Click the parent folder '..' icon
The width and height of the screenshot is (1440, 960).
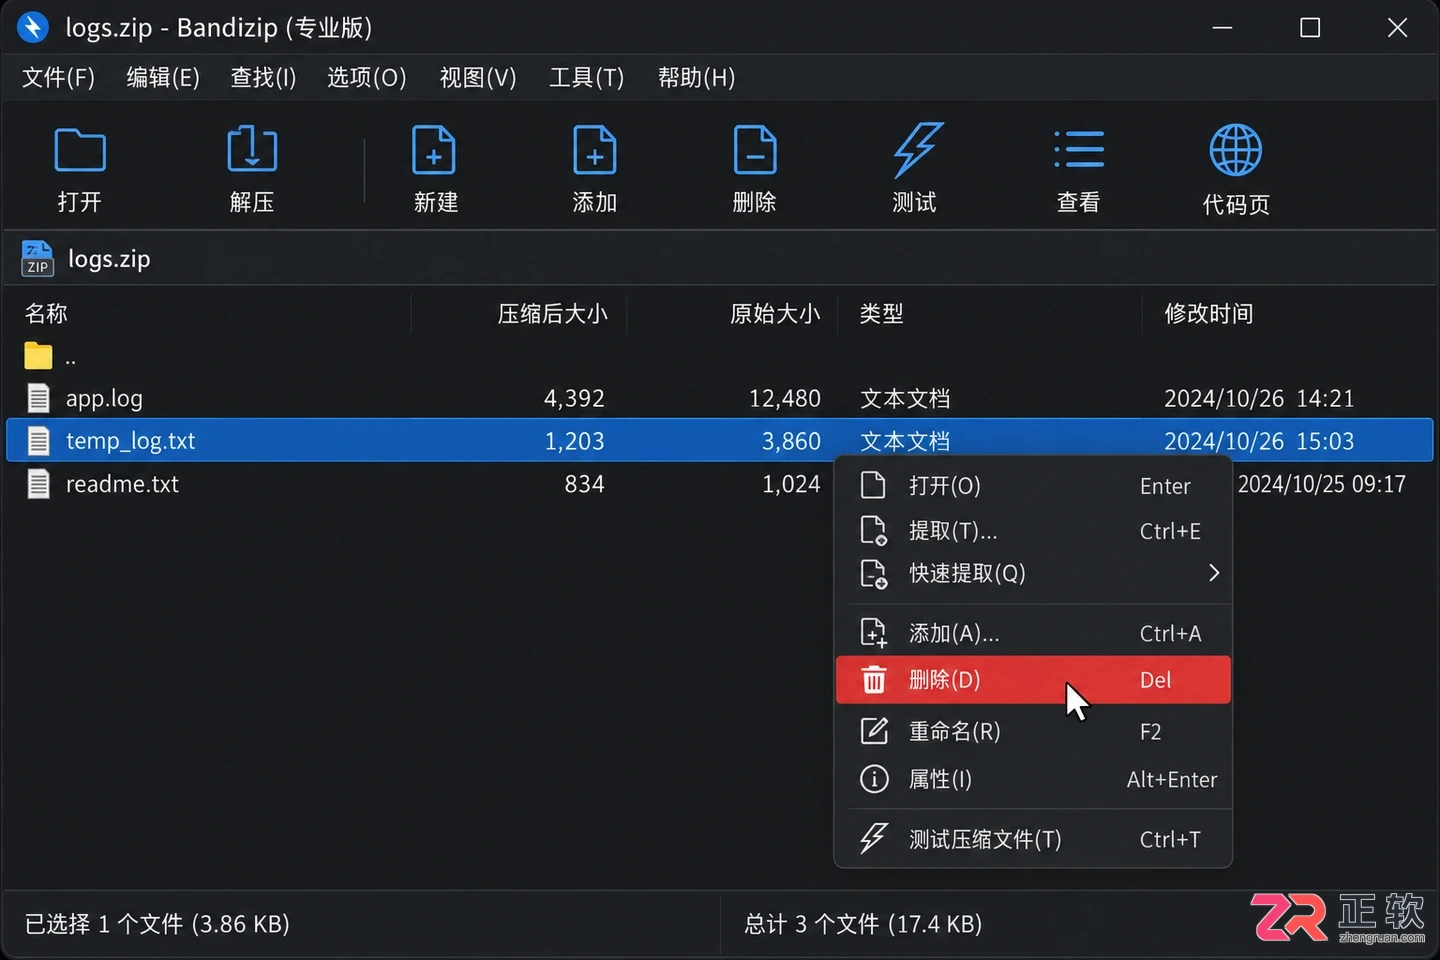pos(38,356)
